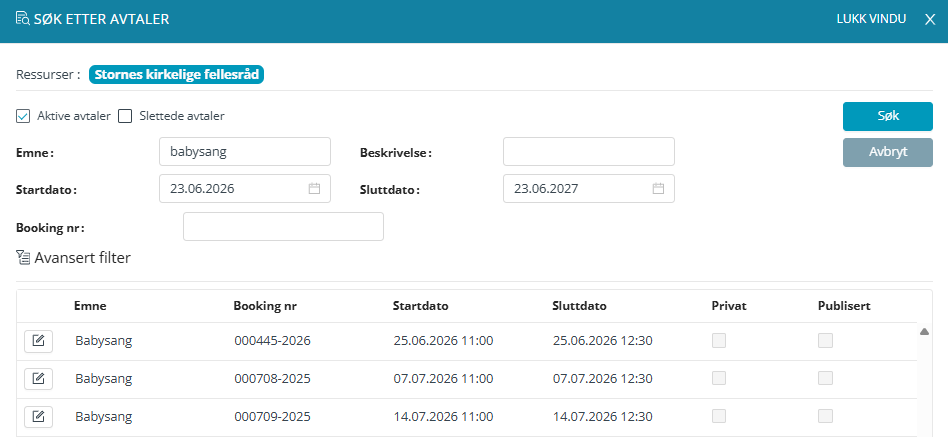Click end date 25.06.2026 12:30

(603, 341)
